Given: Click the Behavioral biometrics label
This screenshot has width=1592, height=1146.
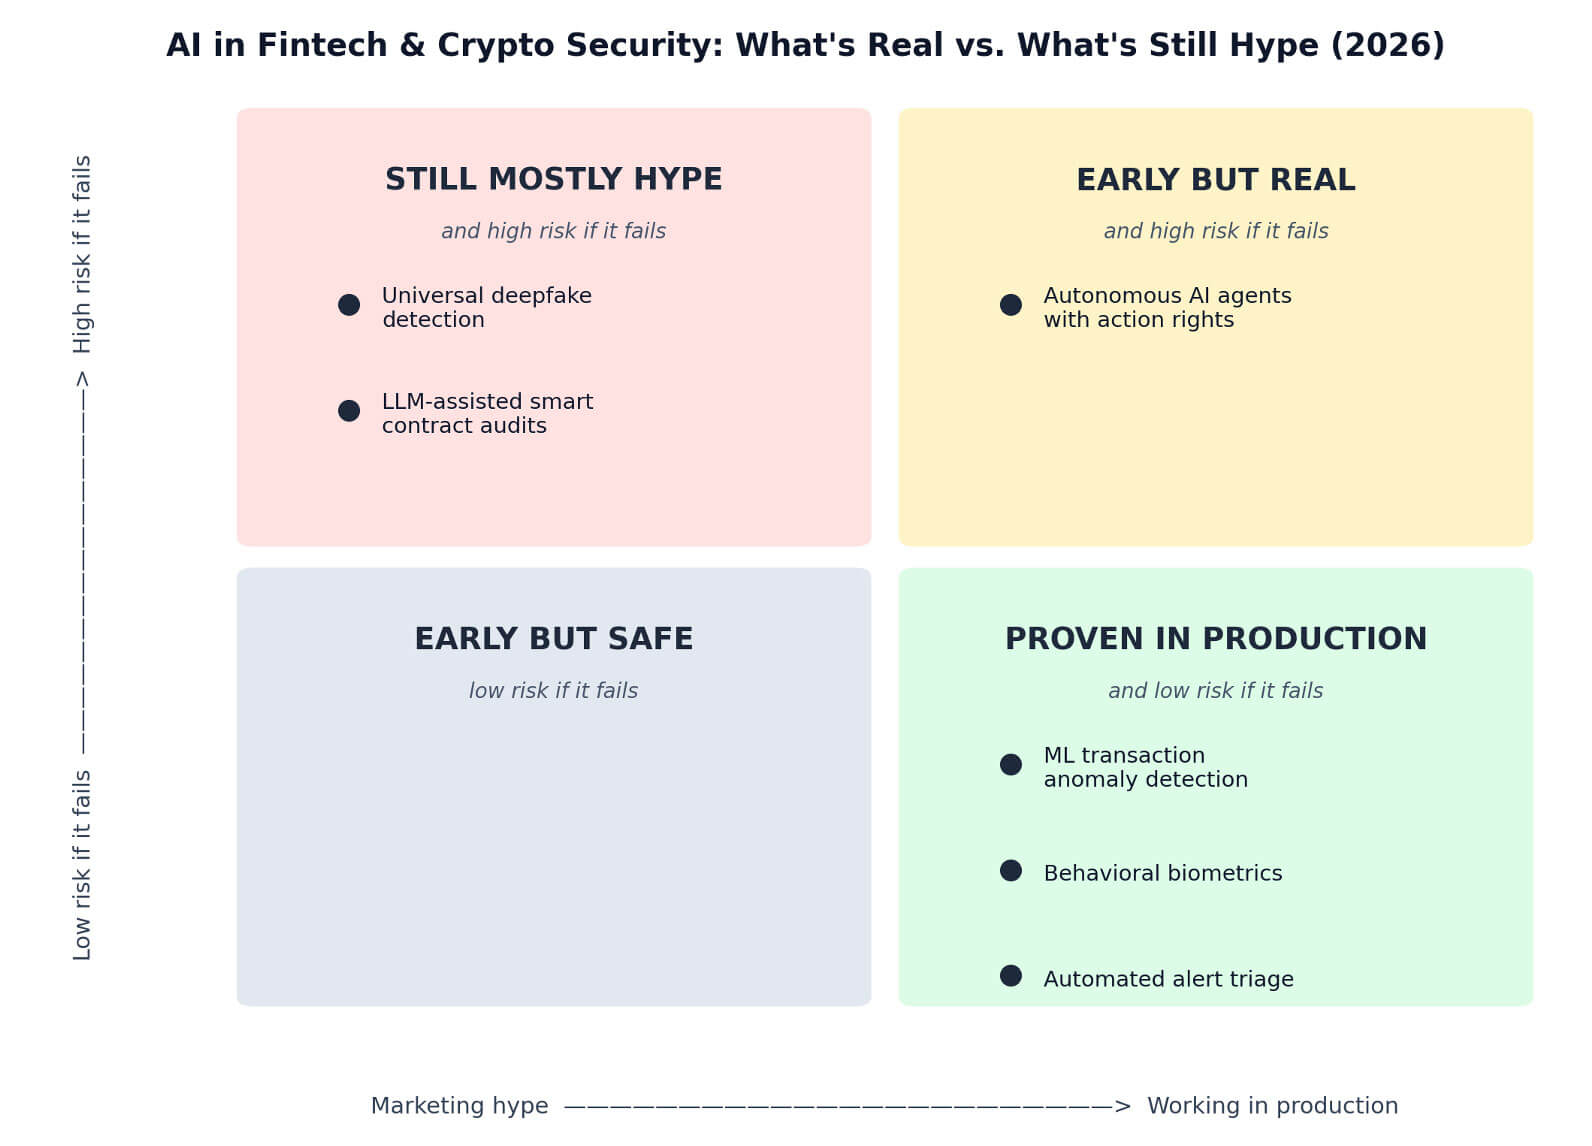Looking at the screenshot, I should tap(1163, 874).
